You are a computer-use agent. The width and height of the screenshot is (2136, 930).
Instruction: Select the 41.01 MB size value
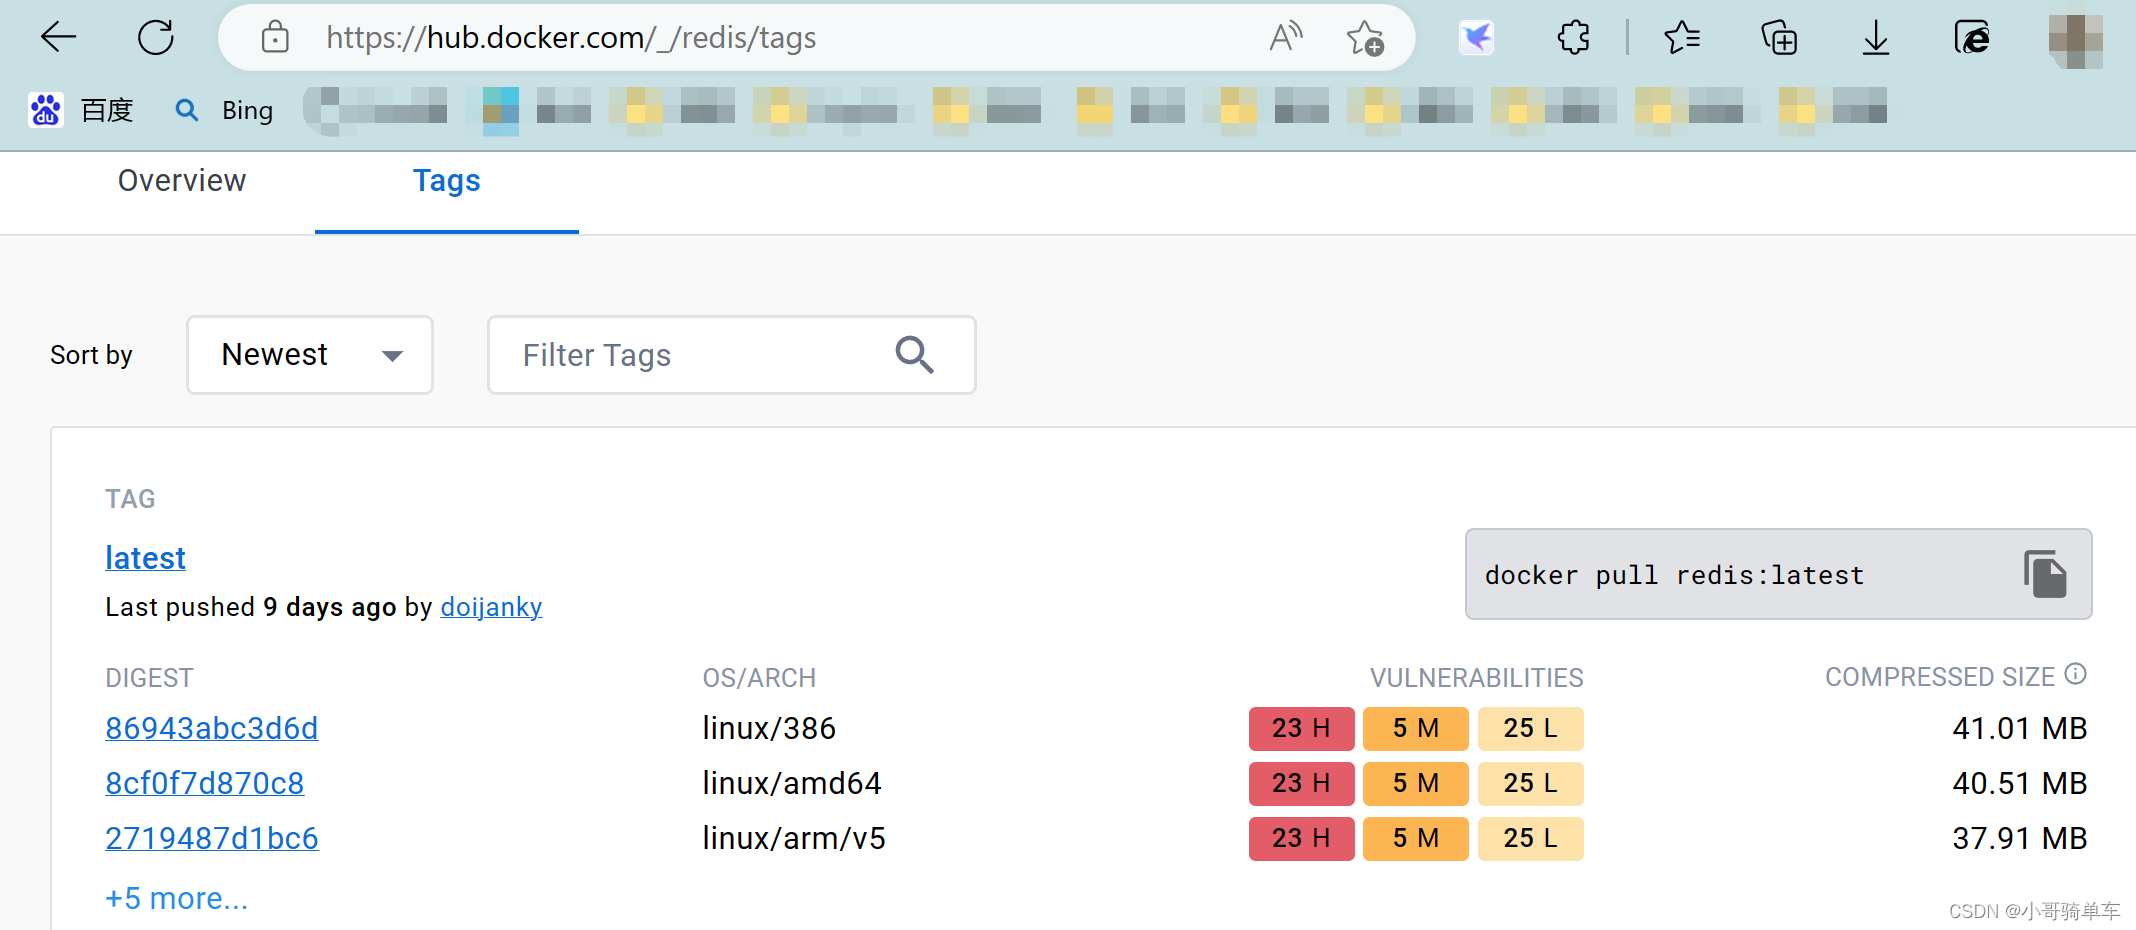tap(2019, 728)
